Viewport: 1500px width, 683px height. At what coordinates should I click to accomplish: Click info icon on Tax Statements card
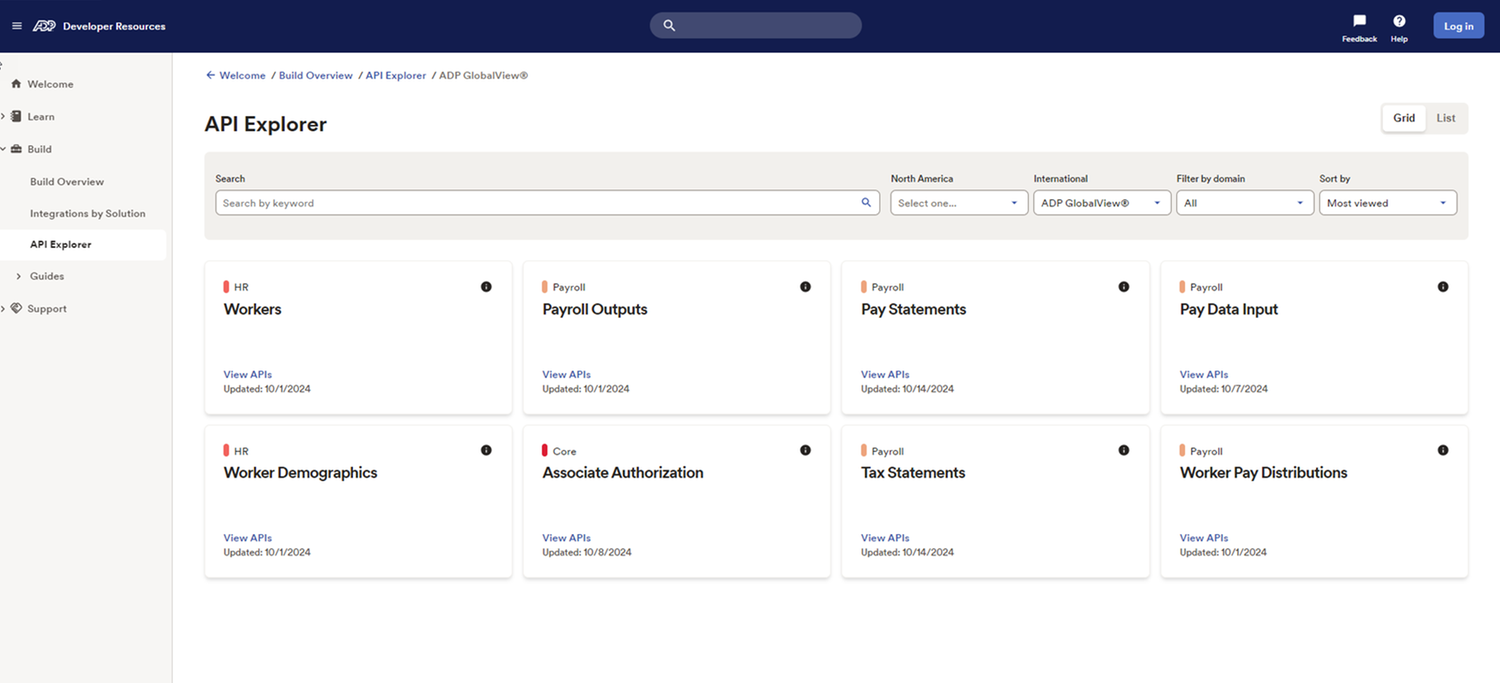point(1124,450)
